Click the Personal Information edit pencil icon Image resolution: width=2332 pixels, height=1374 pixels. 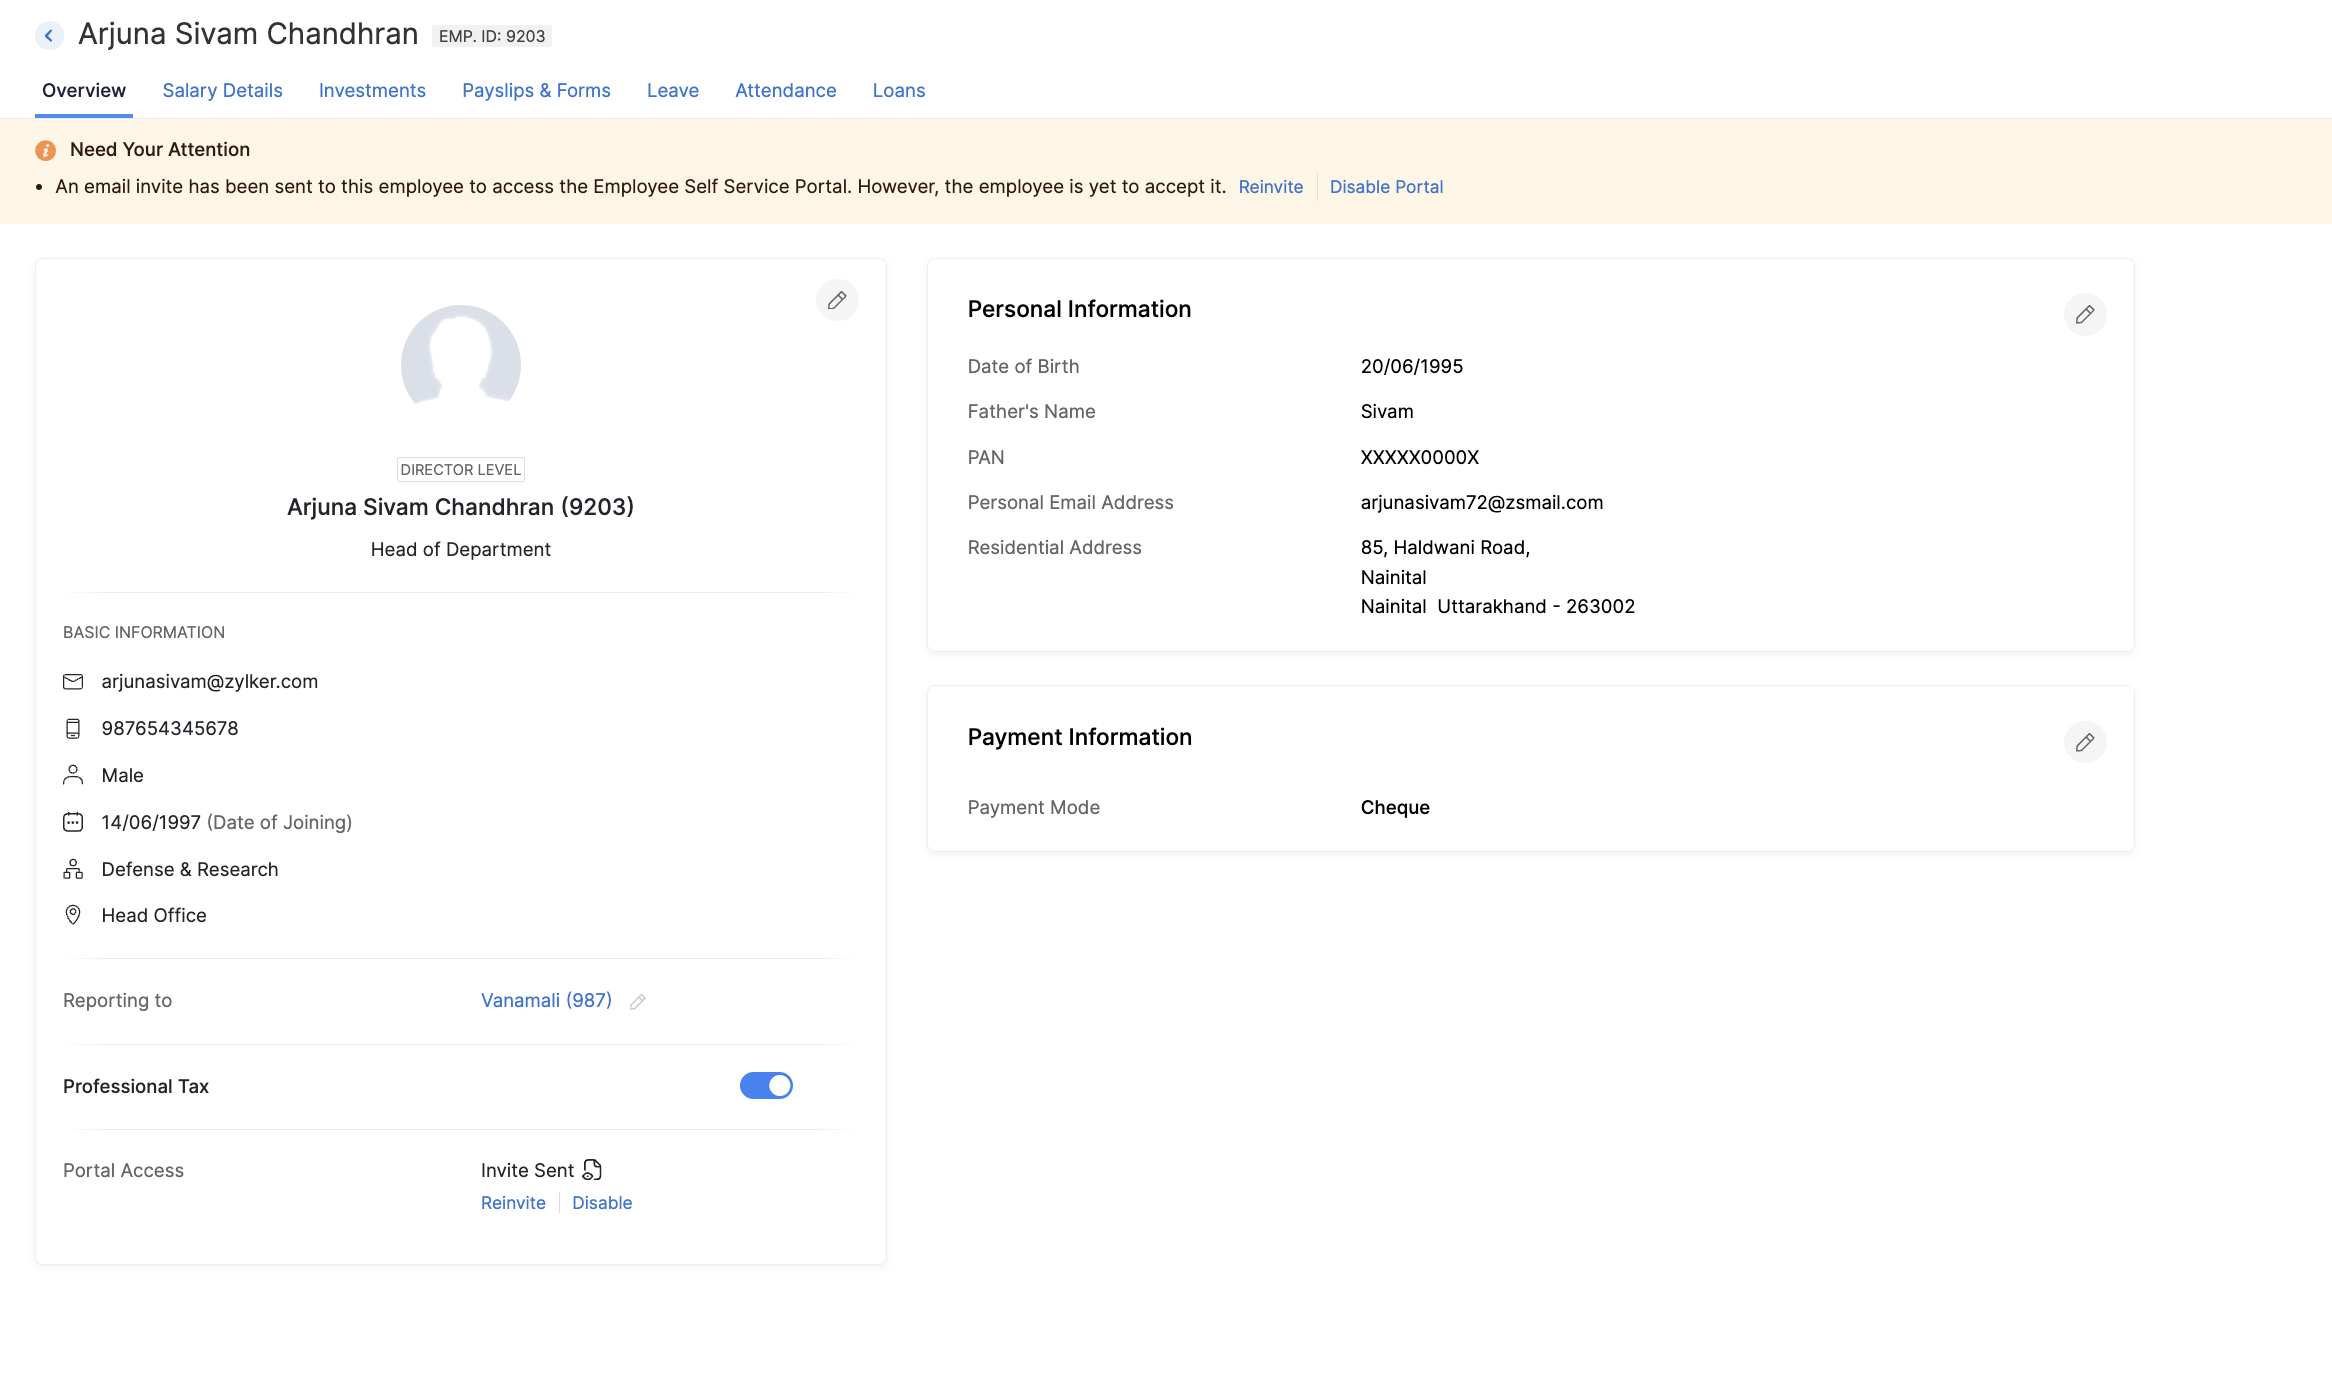point(2085,314)
